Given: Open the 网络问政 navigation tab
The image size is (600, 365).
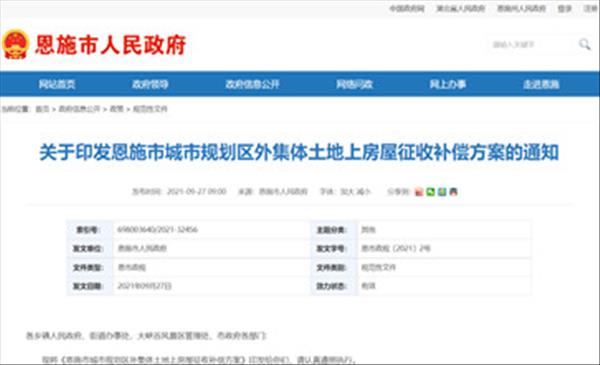Looking at the screenshot, I should (x=354, y=84).
